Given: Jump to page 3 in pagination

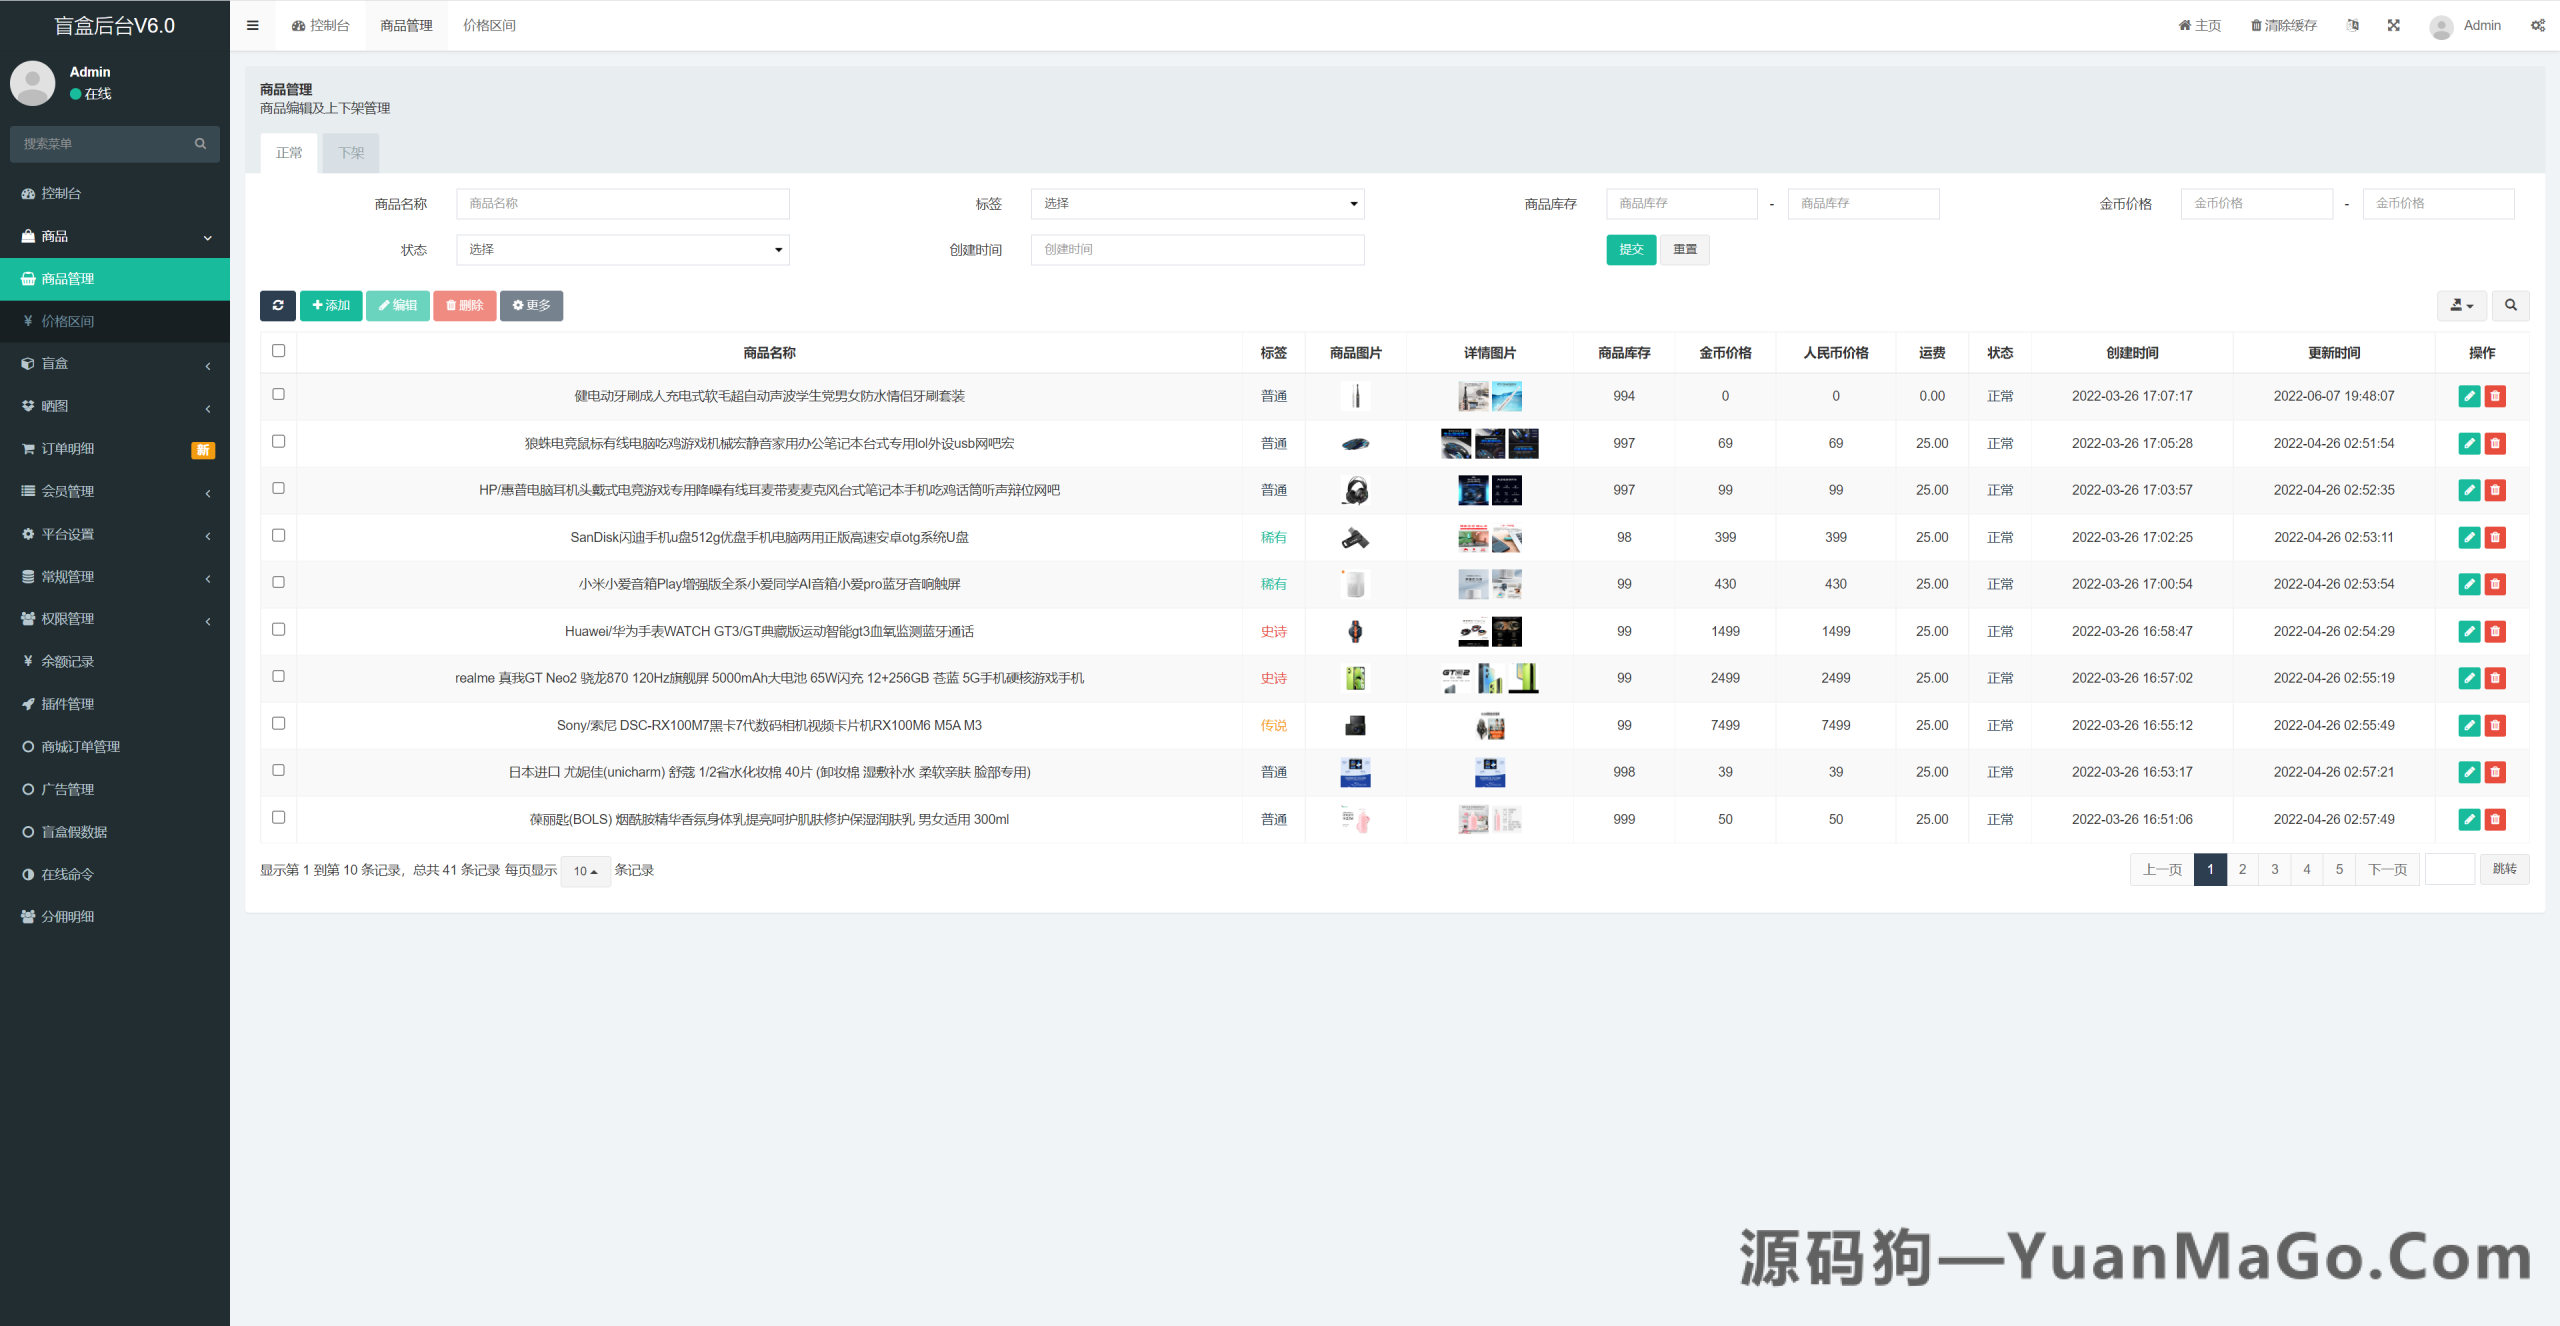Looking at the screenshot, I should pyautogui.click(x=2274, y=869).
